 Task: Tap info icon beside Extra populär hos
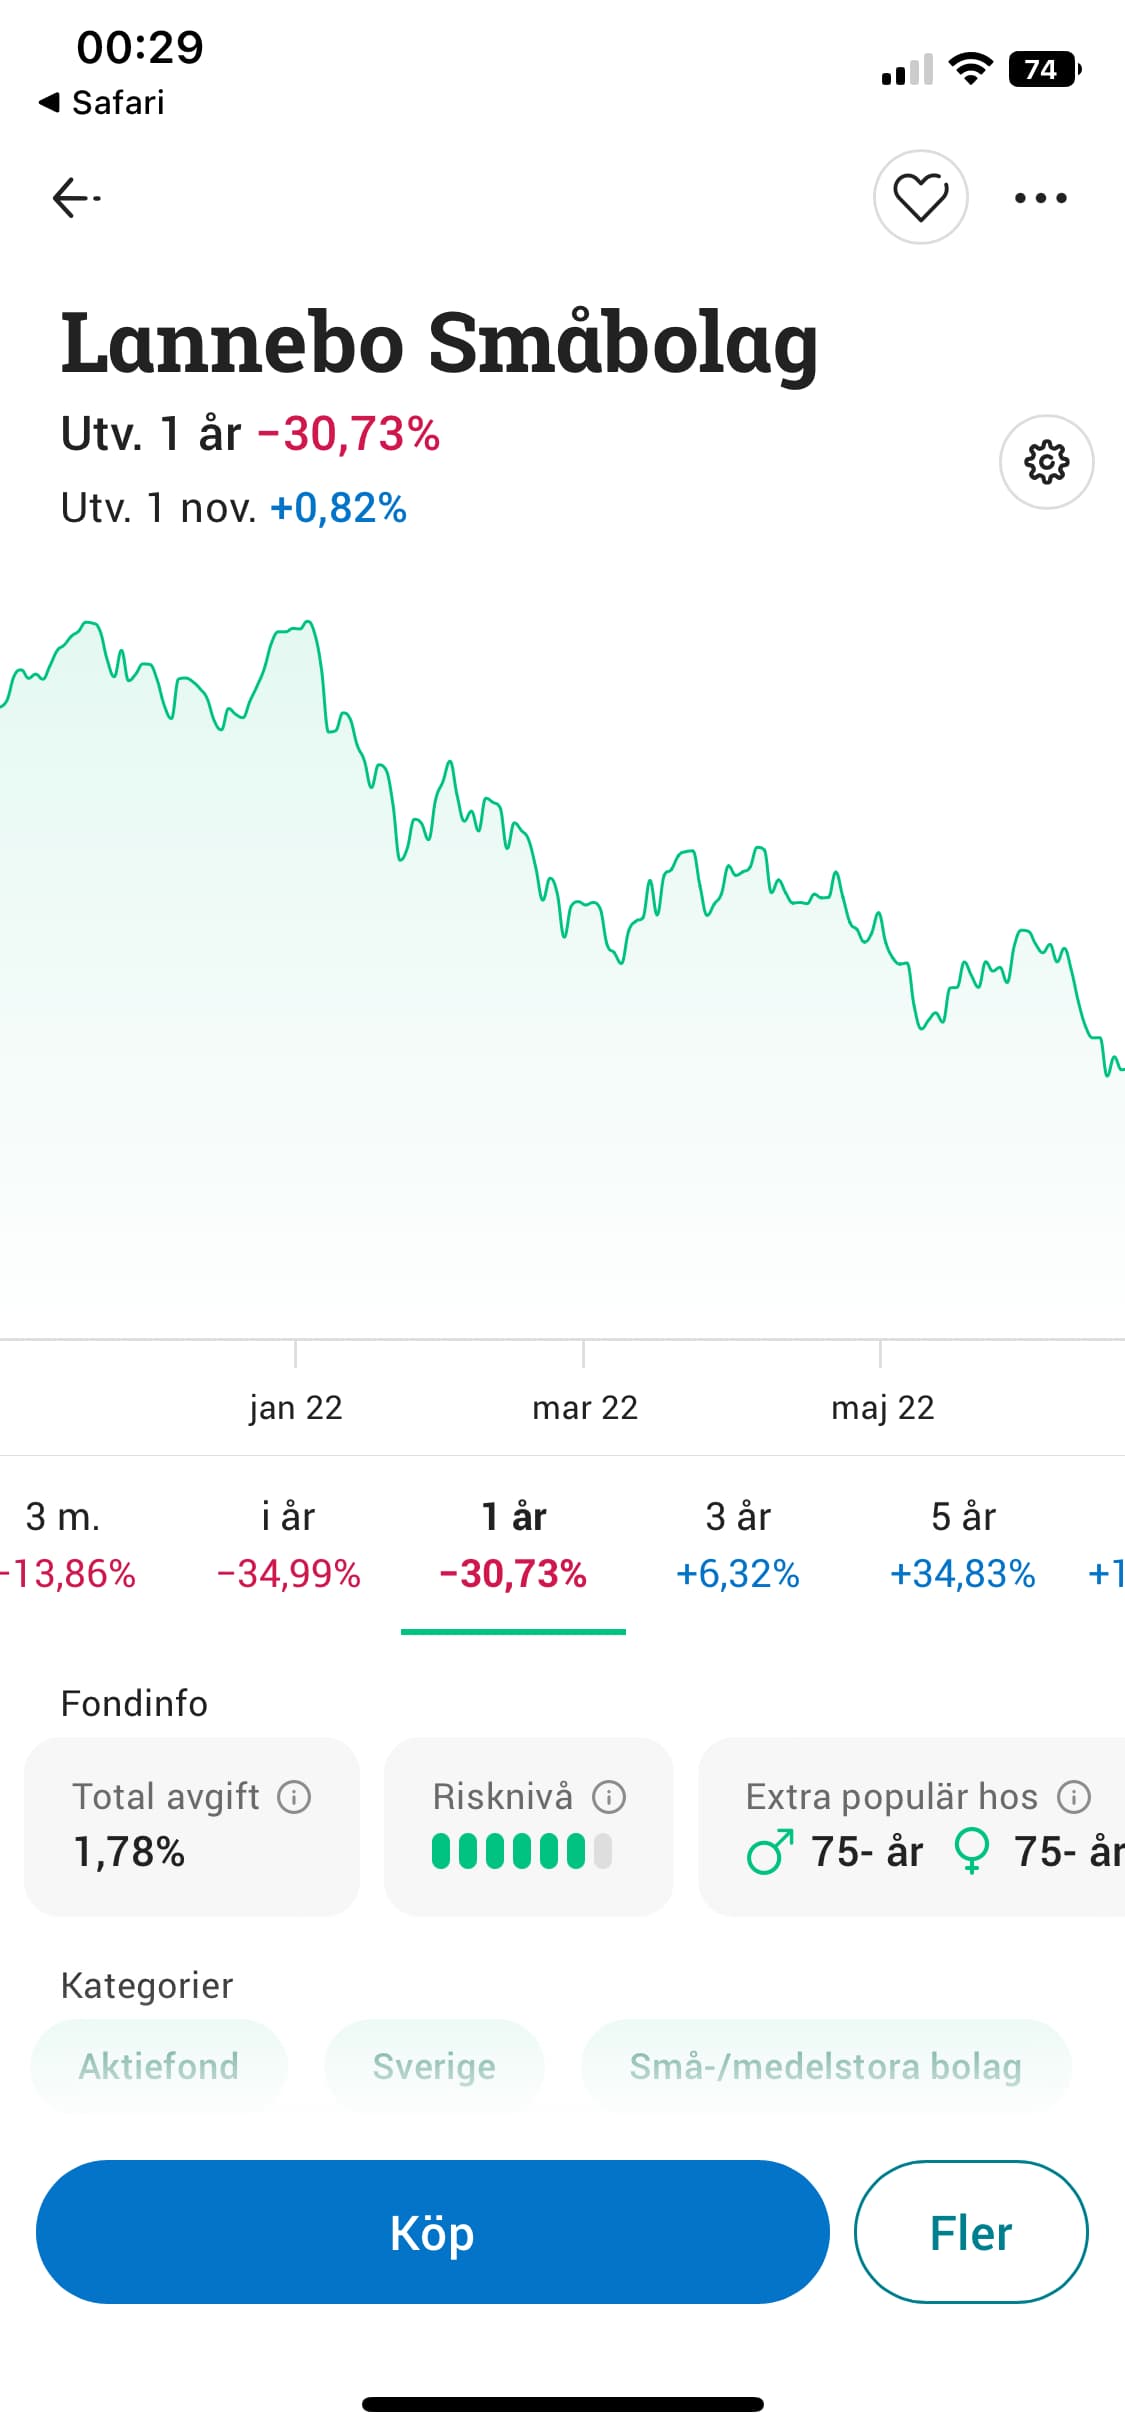(x=1074, y=1797)
